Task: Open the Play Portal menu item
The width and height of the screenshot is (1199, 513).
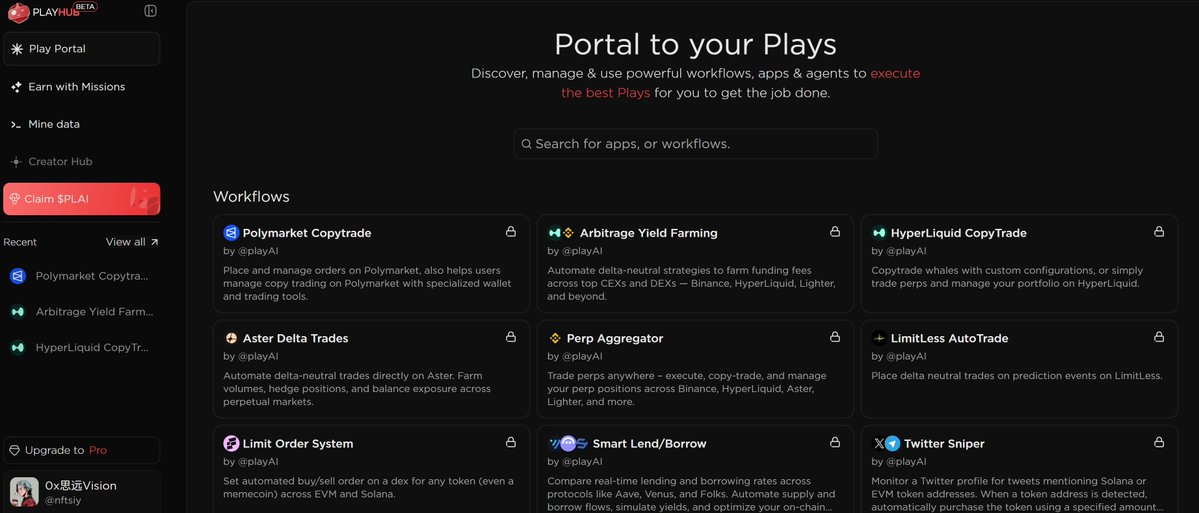Action: coord(81,49)
